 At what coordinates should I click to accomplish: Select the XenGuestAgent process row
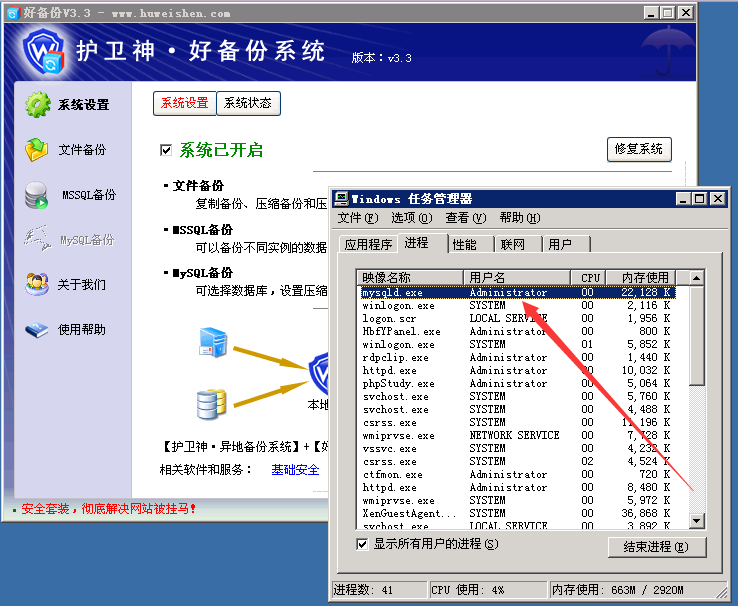pos(517,513)
